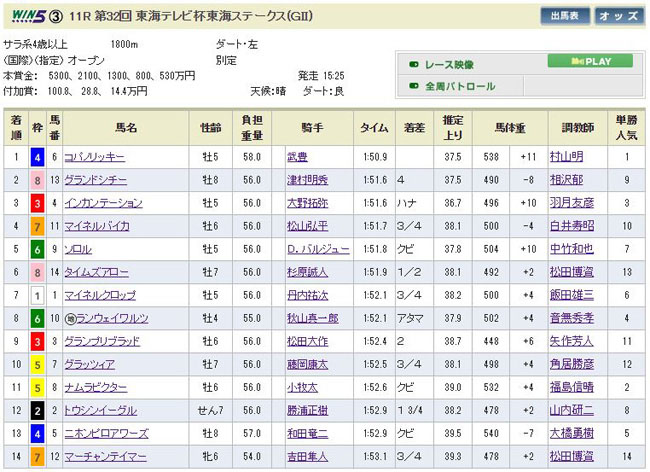The height and width of the screenshot is (472, 650).
Task: Open trainer 村山明 link
Action: [x=565, y=157]
